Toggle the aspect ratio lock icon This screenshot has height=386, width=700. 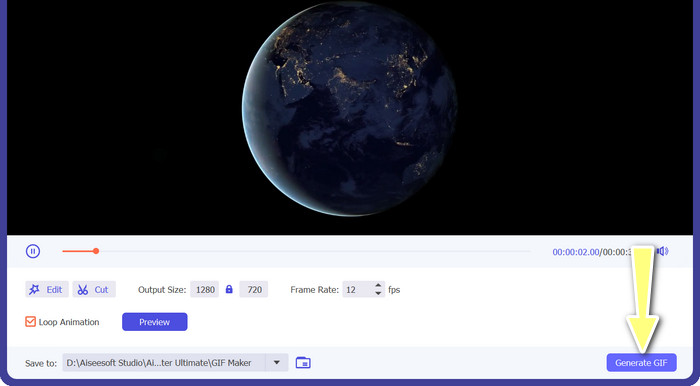coord(229,289)
